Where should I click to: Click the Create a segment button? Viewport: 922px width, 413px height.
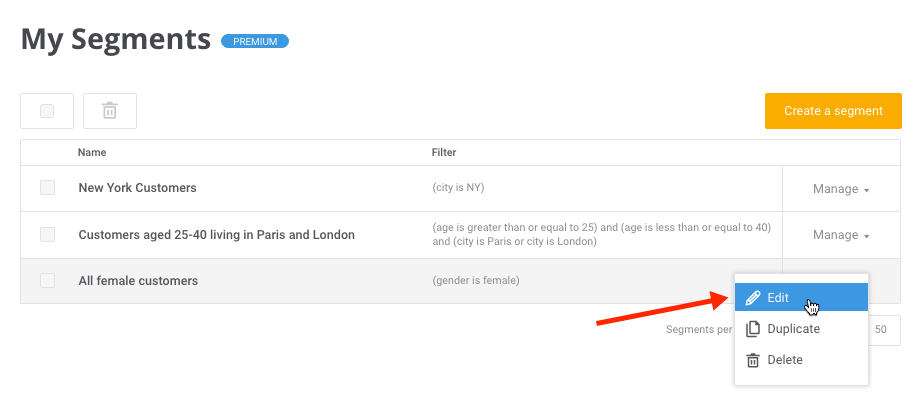tap(833, 111)
